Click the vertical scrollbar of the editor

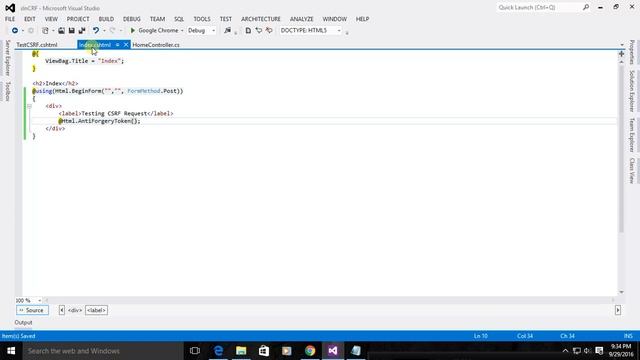coord(621,149)
